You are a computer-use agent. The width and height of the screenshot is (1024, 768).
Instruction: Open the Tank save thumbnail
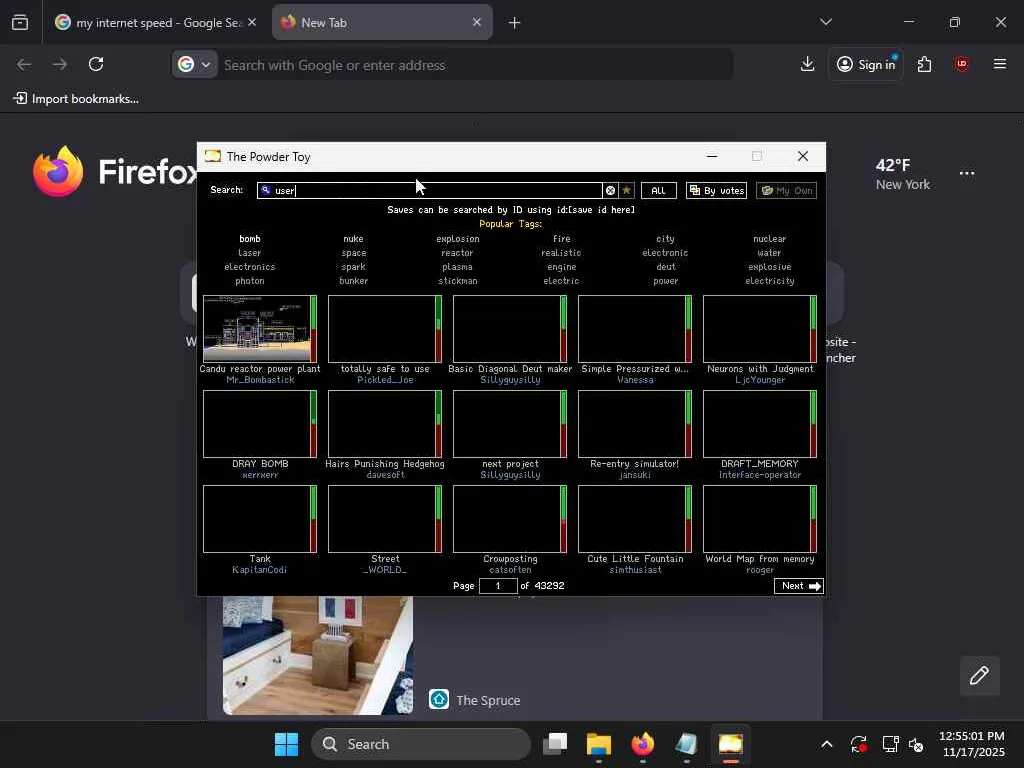point(260,519)
